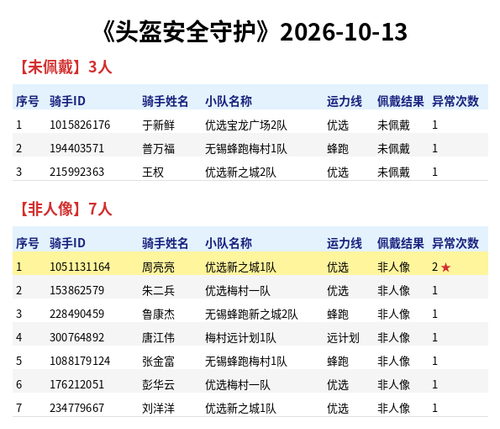The width and height of the screenshot is (500, 429).
Task: Select rider ID 1088179124
Action: tap(80, 361)
